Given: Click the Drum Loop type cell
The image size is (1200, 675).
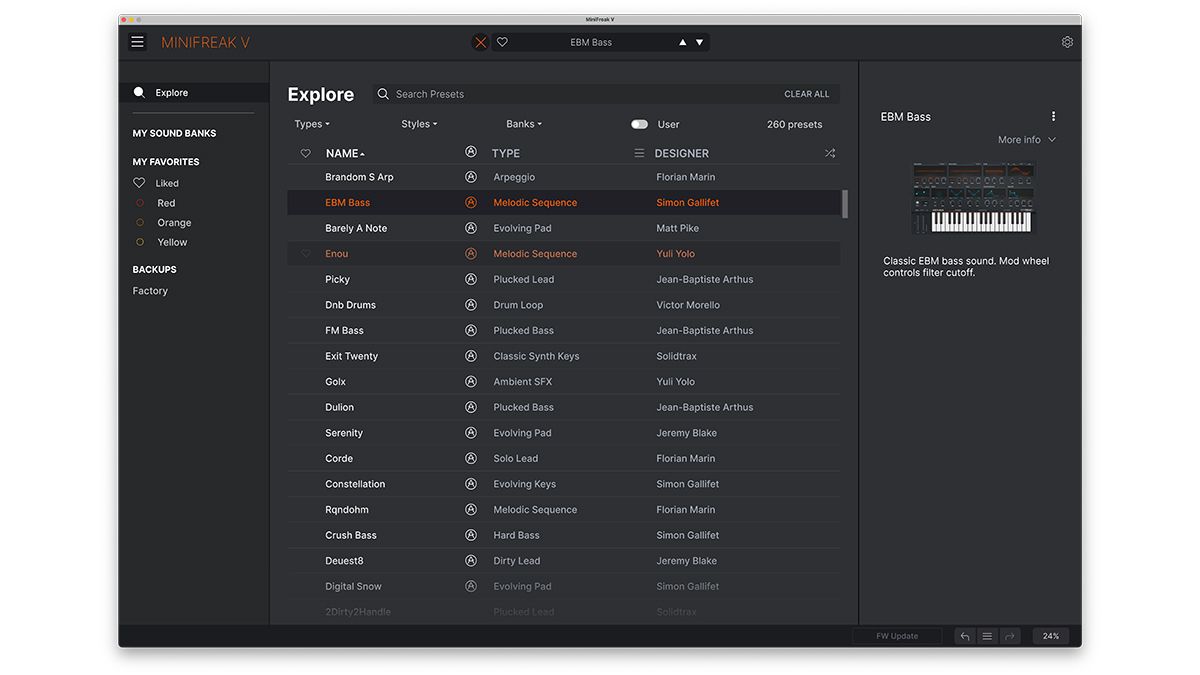Looking at the screenshot, I should click(518, 305).
